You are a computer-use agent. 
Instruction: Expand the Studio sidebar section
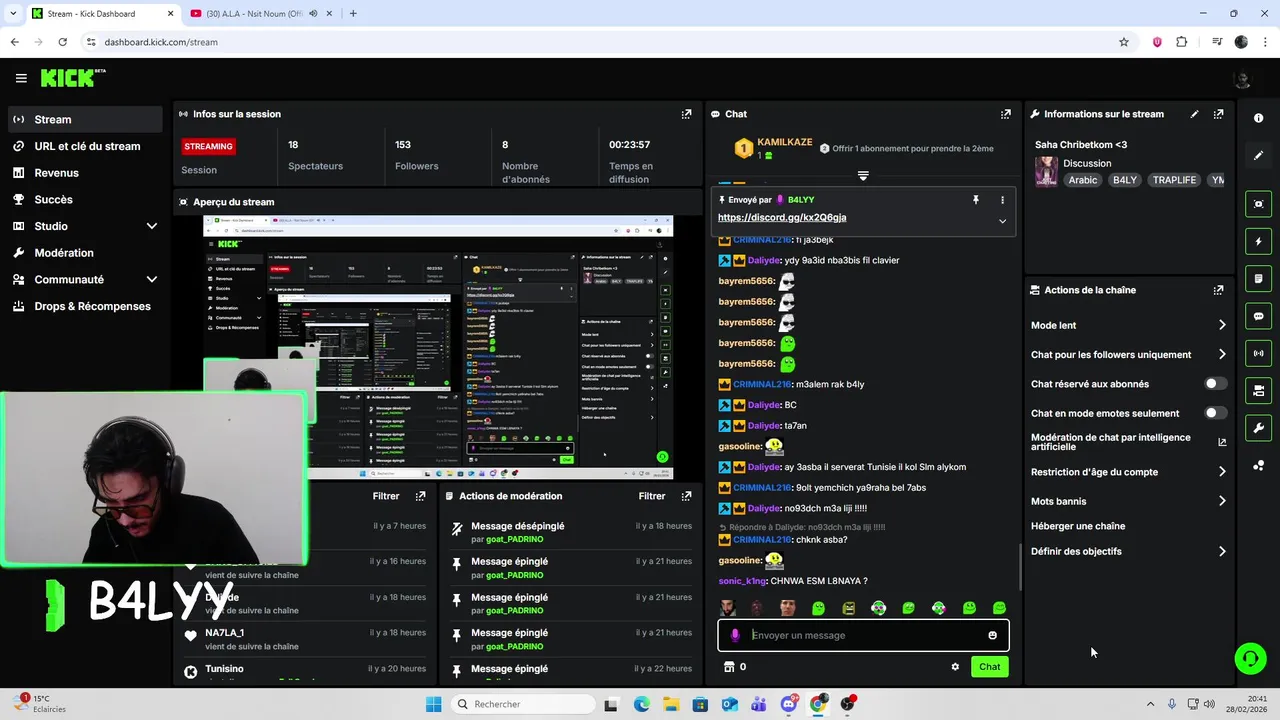(152, 226)
